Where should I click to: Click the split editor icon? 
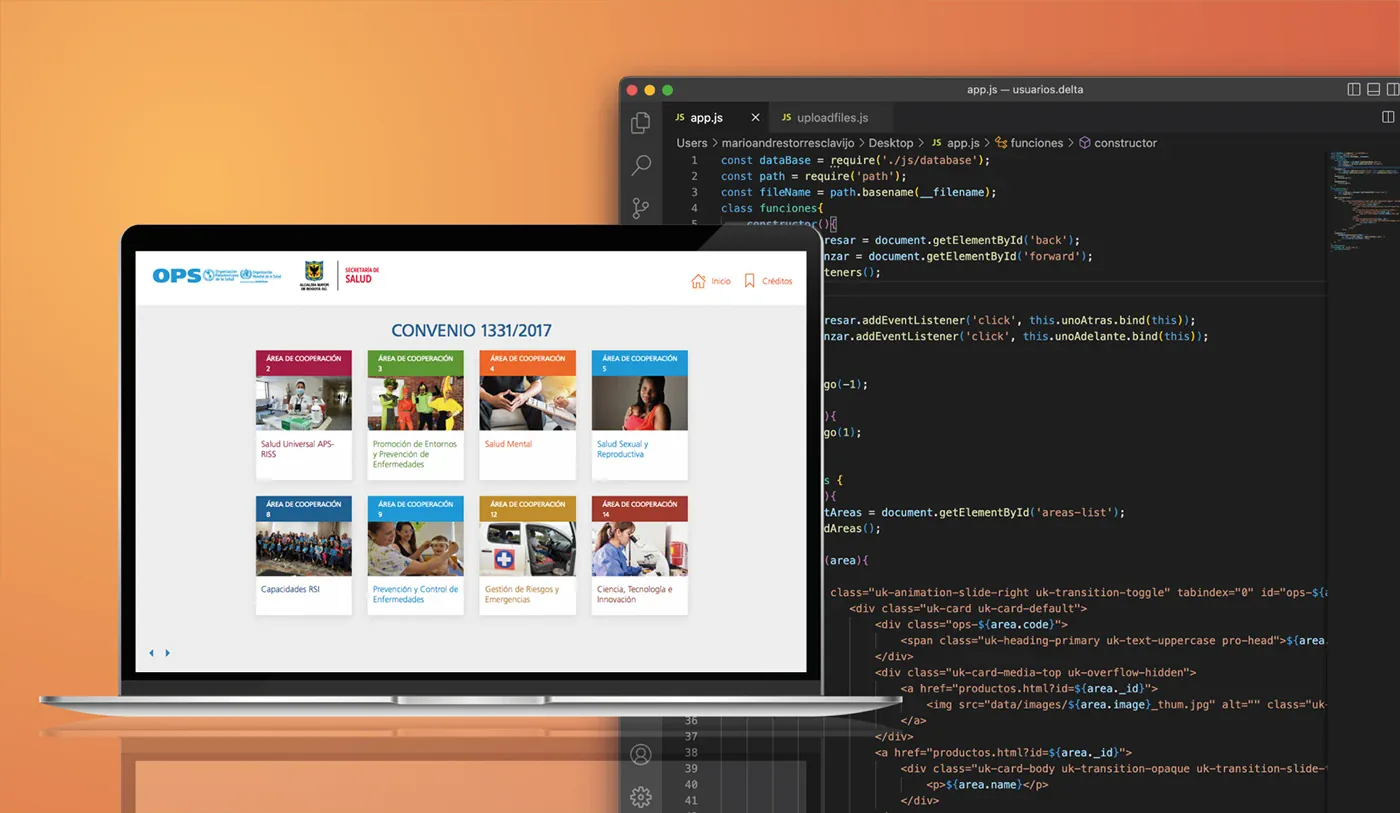tap(1388, 117)
